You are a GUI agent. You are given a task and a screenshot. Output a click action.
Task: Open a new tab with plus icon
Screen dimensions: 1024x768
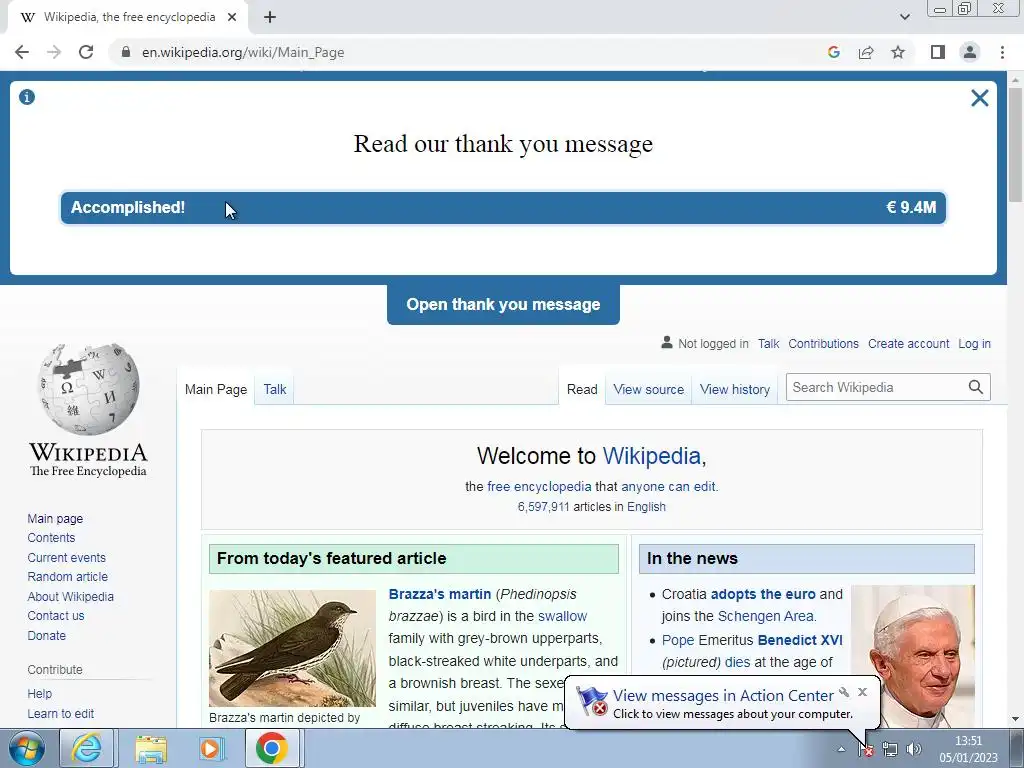click(270, 18)
